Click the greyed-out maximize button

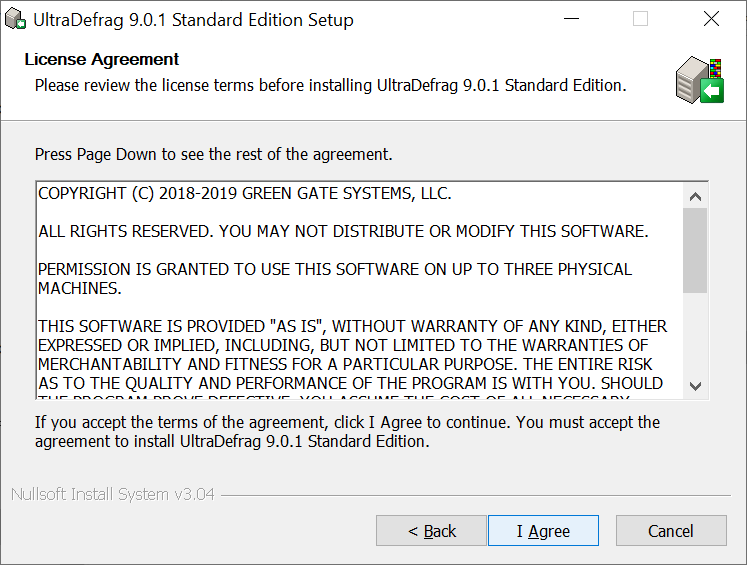tap(641, 19)
